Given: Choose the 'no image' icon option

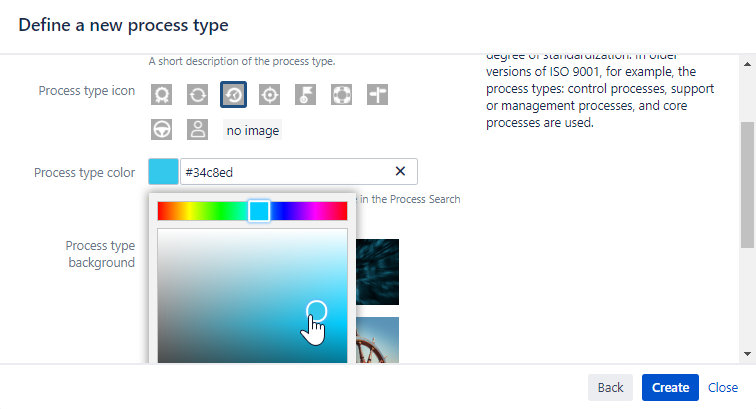Looking at the screenshot, I should click(x=252, y=130).
